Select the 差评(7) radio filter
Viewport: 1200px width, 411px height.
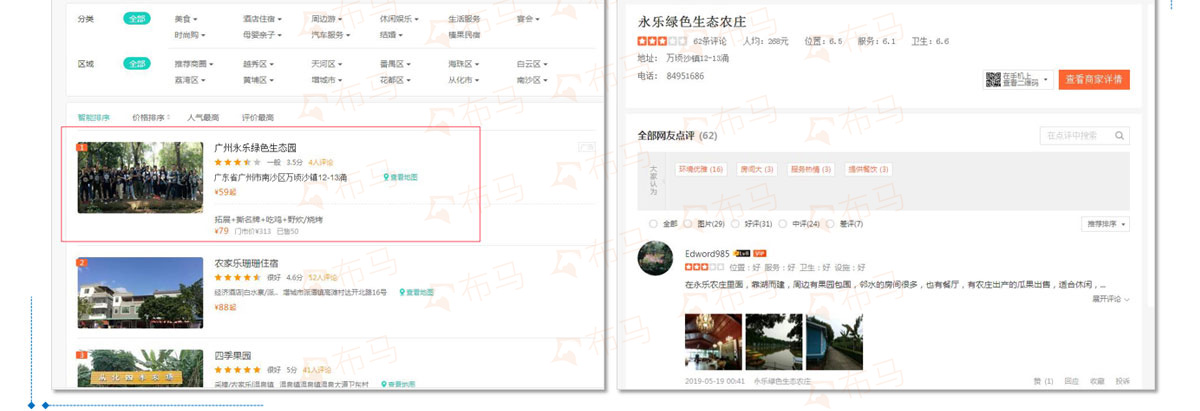coord(831,224)
